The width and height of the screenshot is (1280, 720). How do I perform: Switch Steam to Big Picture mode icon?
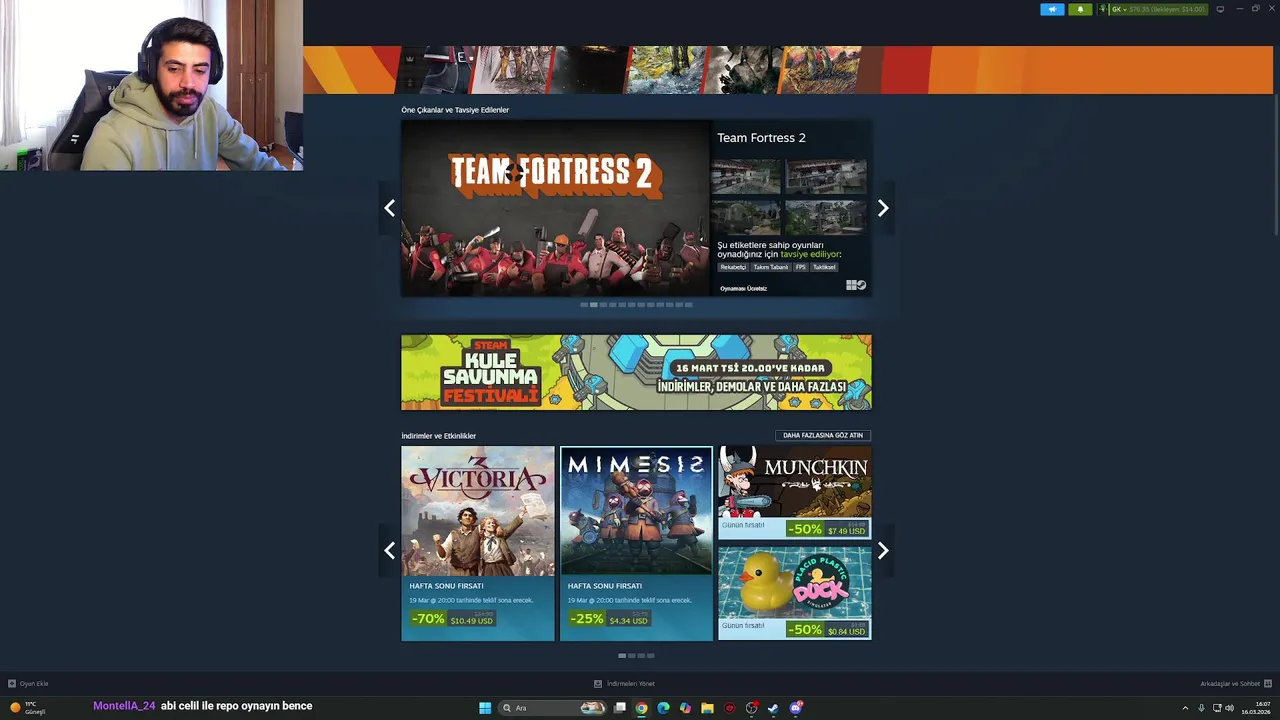click(x=1220, y=9)
